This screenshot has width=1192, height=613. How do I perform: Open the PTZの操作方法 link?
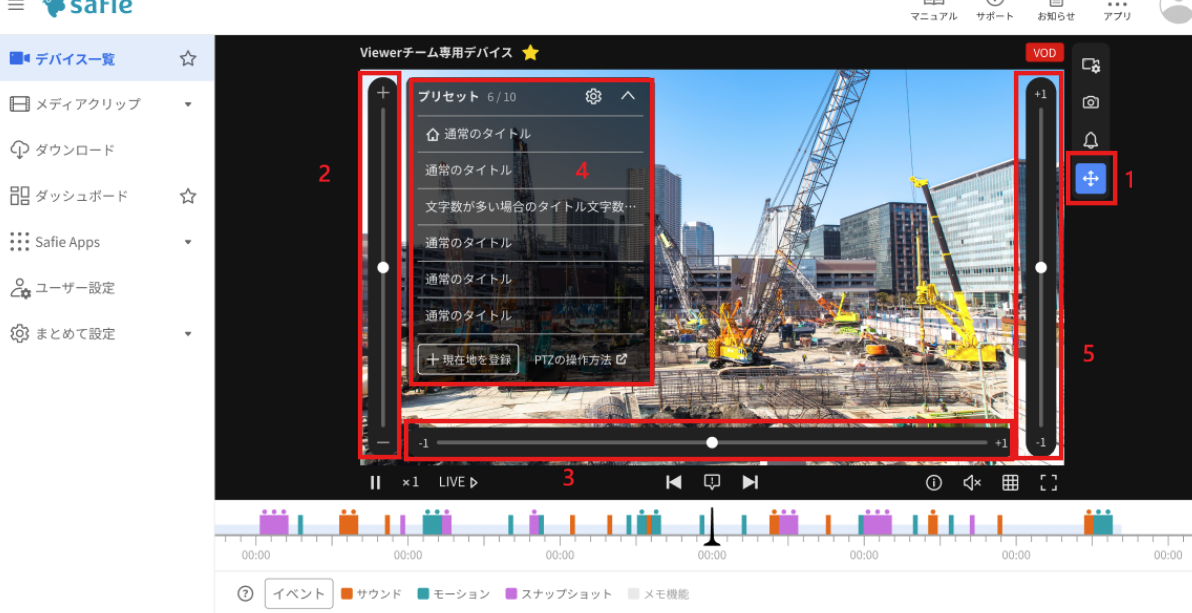click(580, 359)
